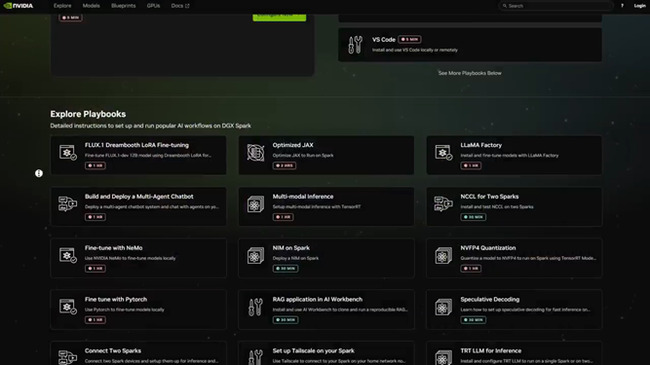Screen dimensions: 650x365
Task: Click the 5 MIN badge on VS Code
Action: click(x=410, y=39)
